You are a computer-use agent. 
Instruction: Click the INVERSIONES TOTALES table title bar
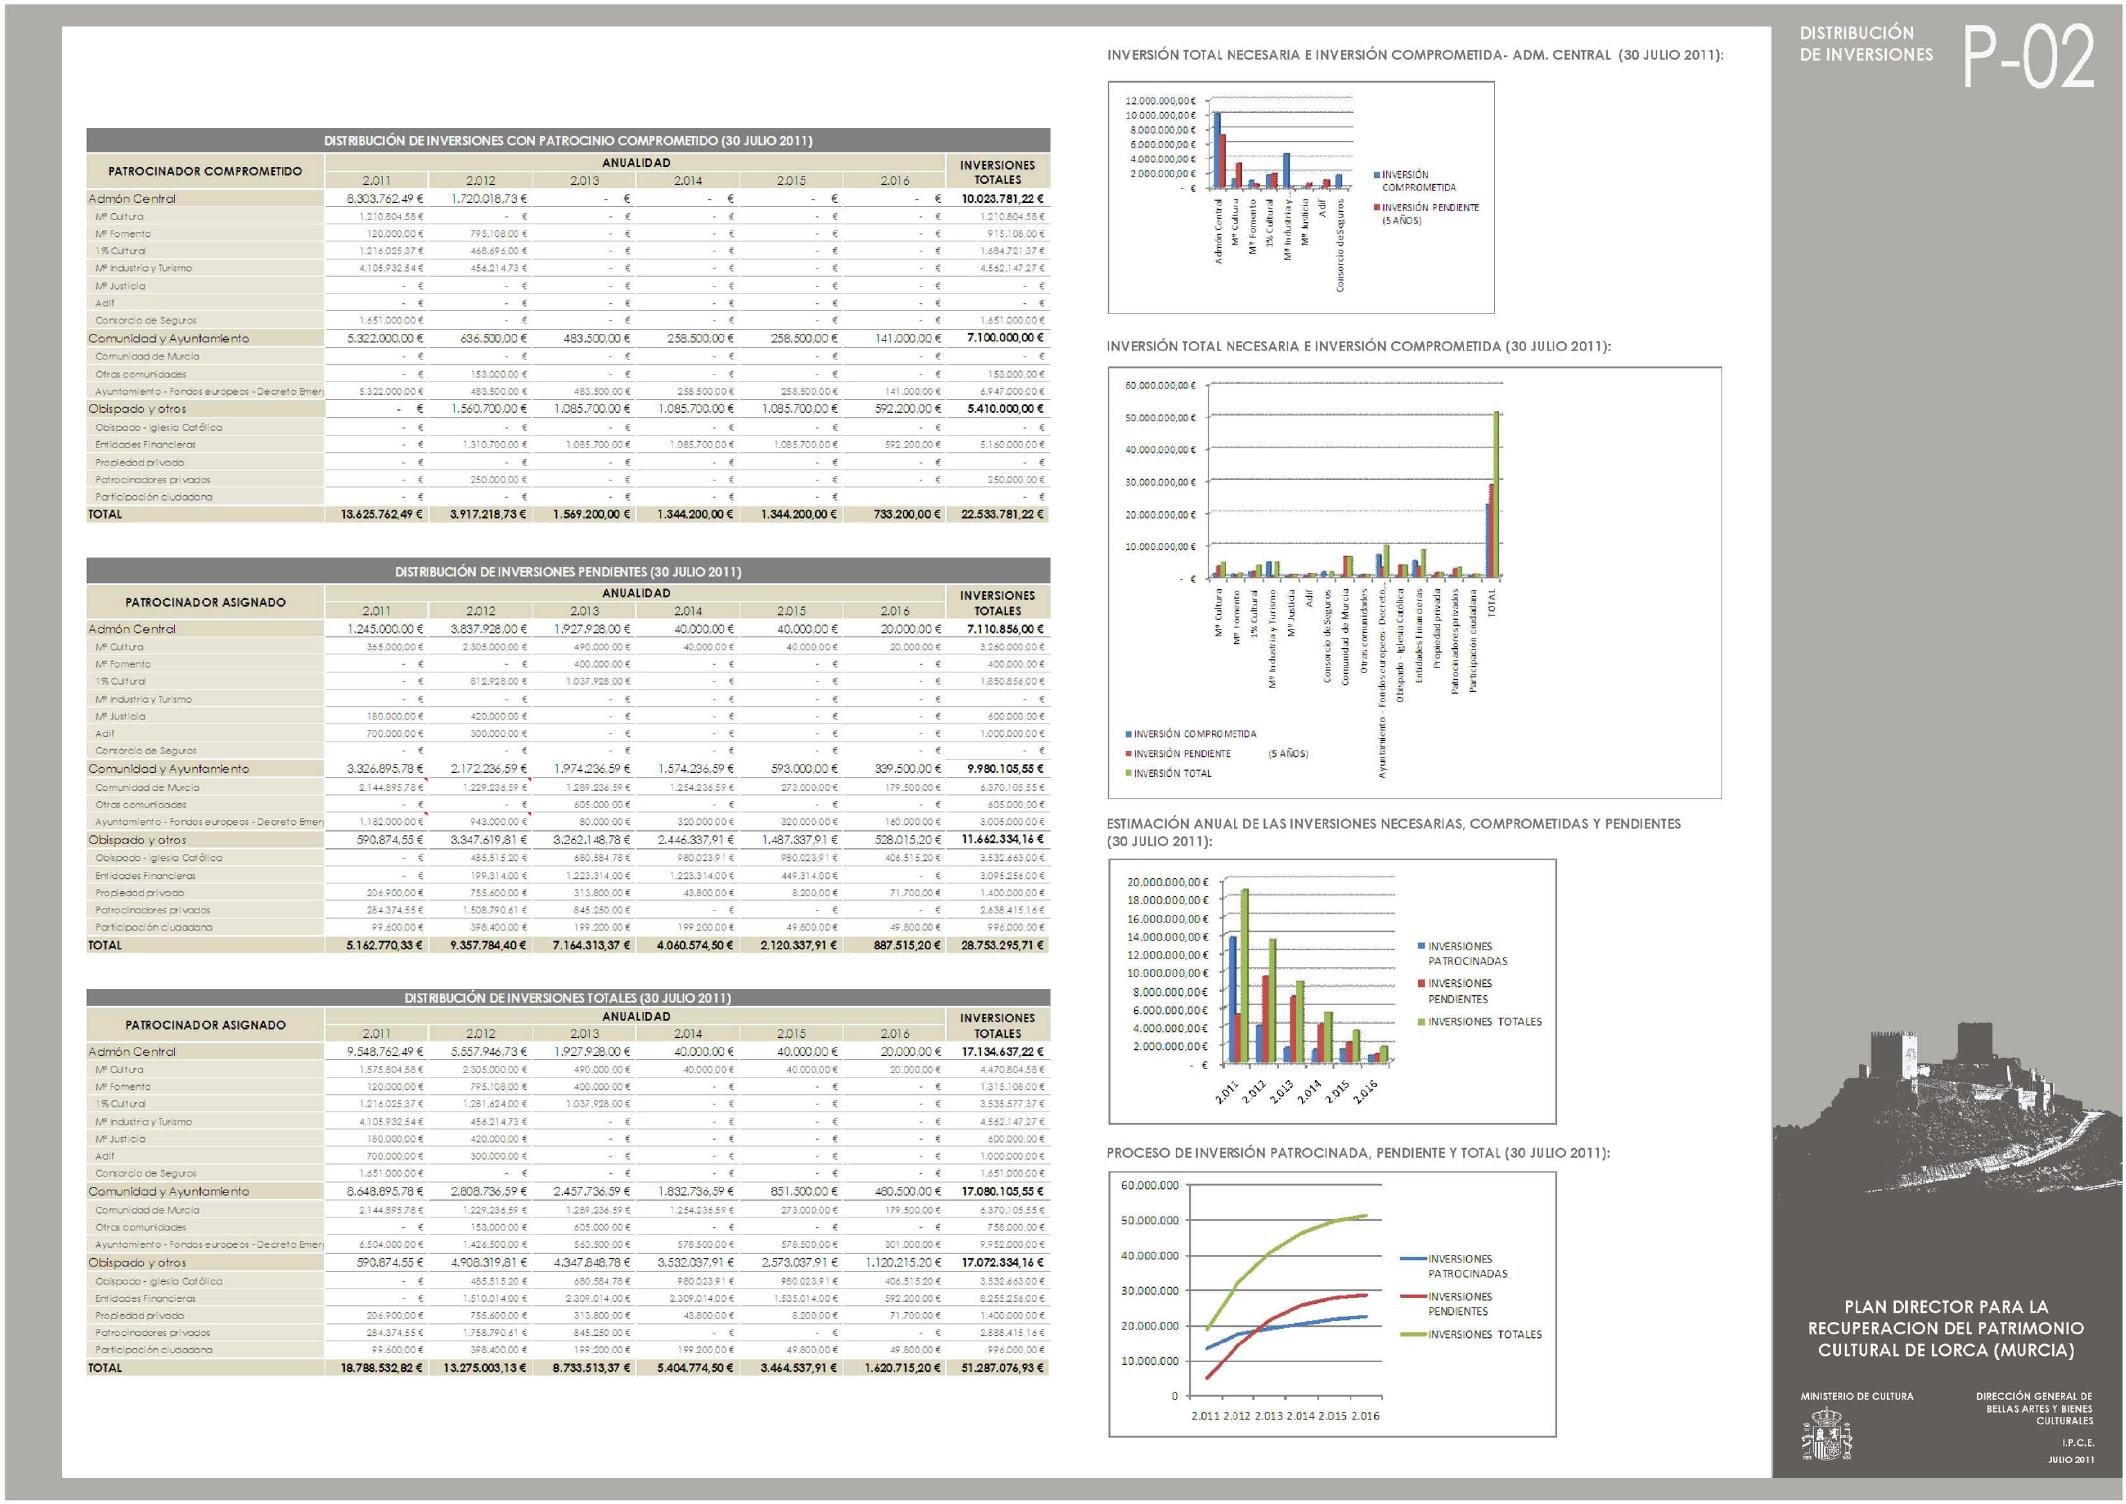[x=568, y=997]
